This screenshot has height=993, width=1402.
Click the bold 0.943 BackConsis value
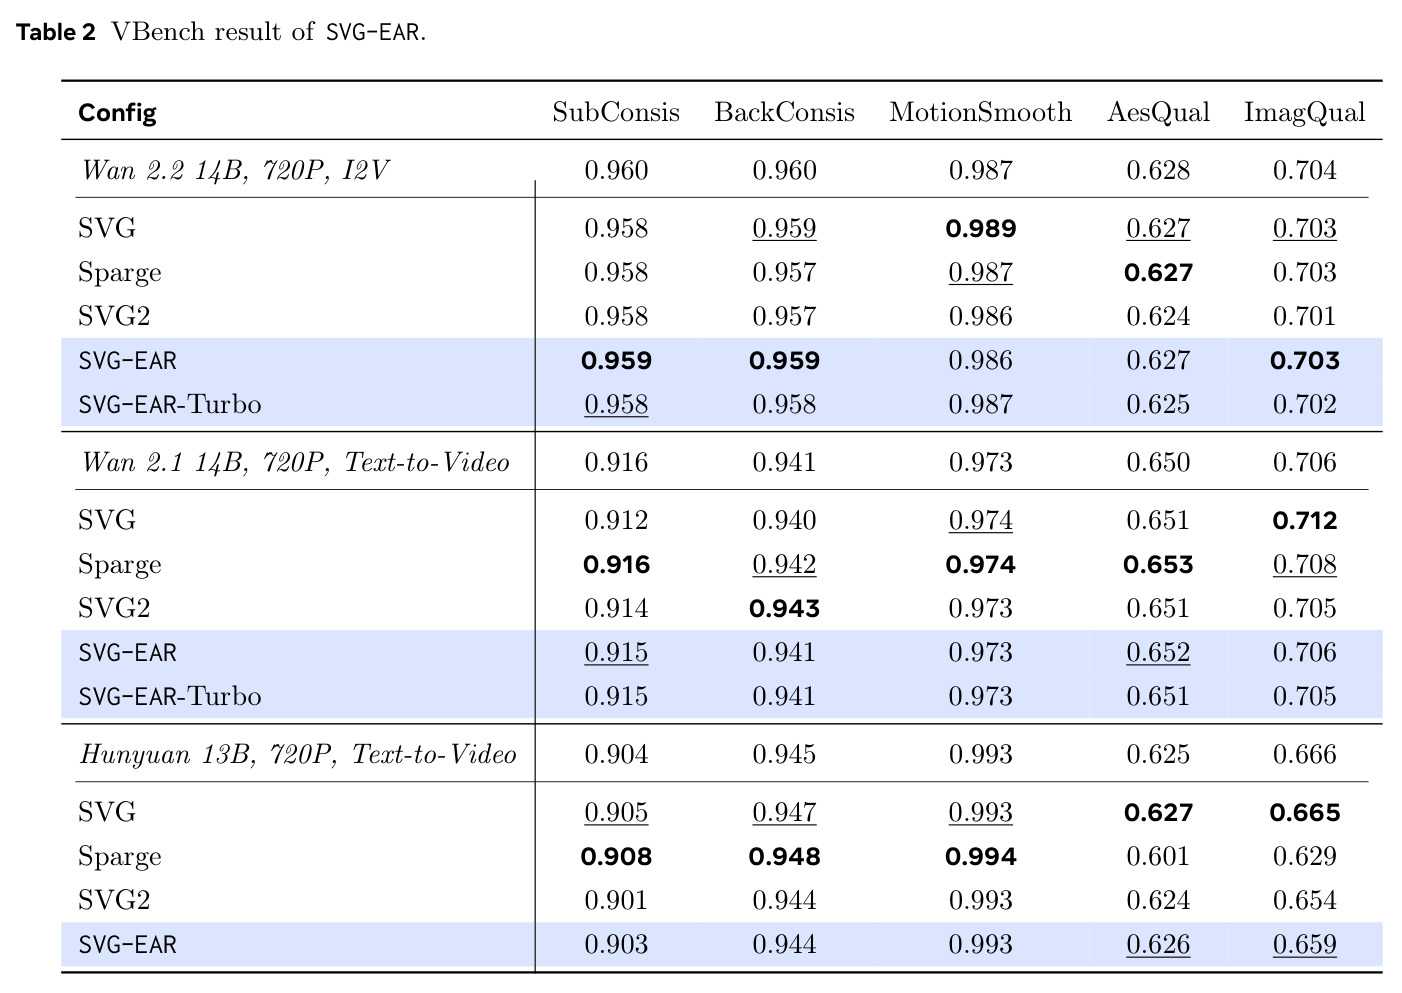tap(784, 608)
